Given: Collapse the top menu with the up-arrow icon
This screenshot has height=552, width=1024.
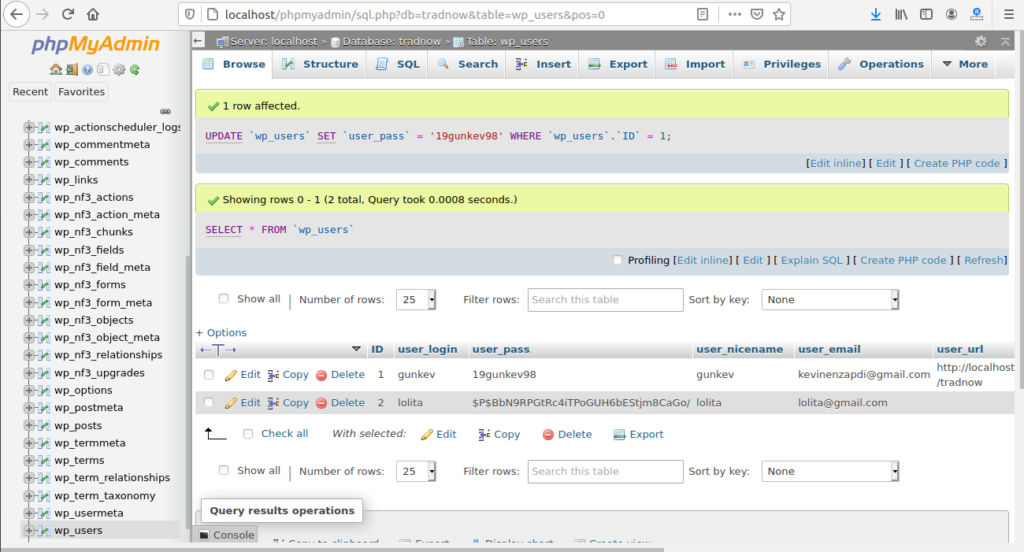Looking at the screenshot, I should pyautogui.click(x=1005, y=41).
